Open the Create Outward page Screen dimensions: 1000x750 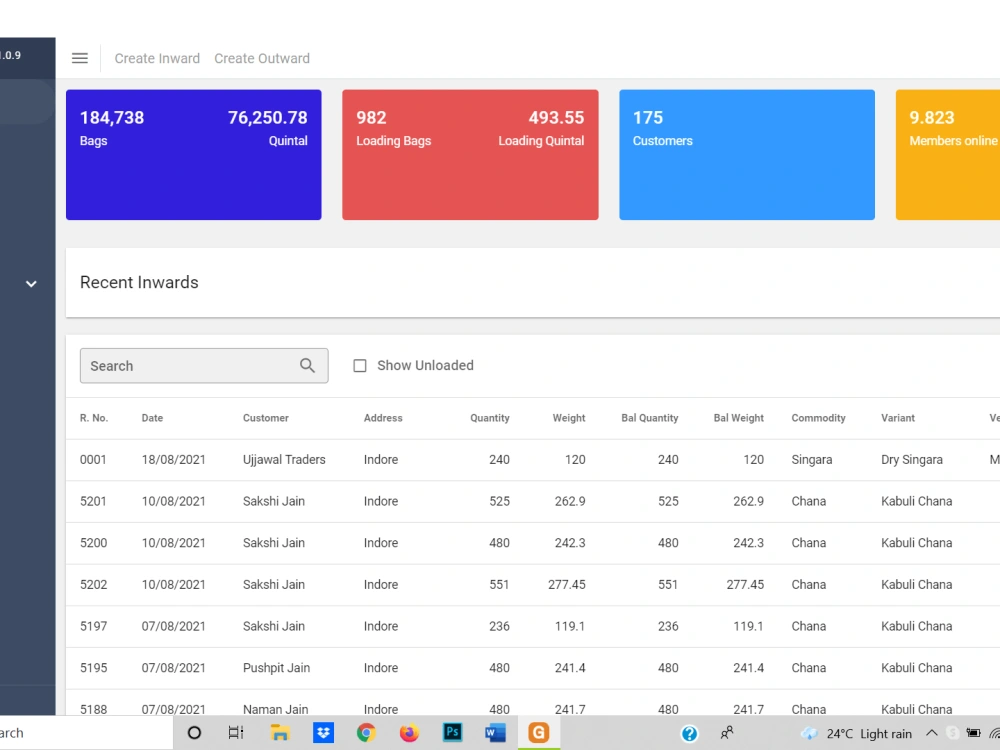pos(262,58)
